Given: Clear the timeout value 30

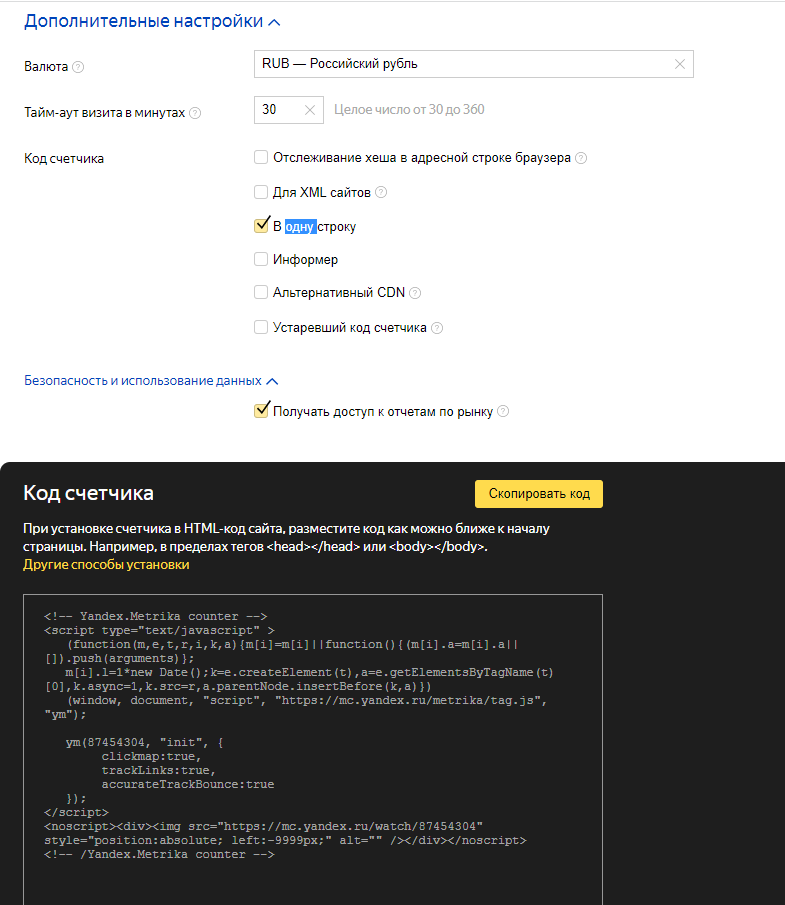Looking at the screenshot, I should (x=309, y=110).
